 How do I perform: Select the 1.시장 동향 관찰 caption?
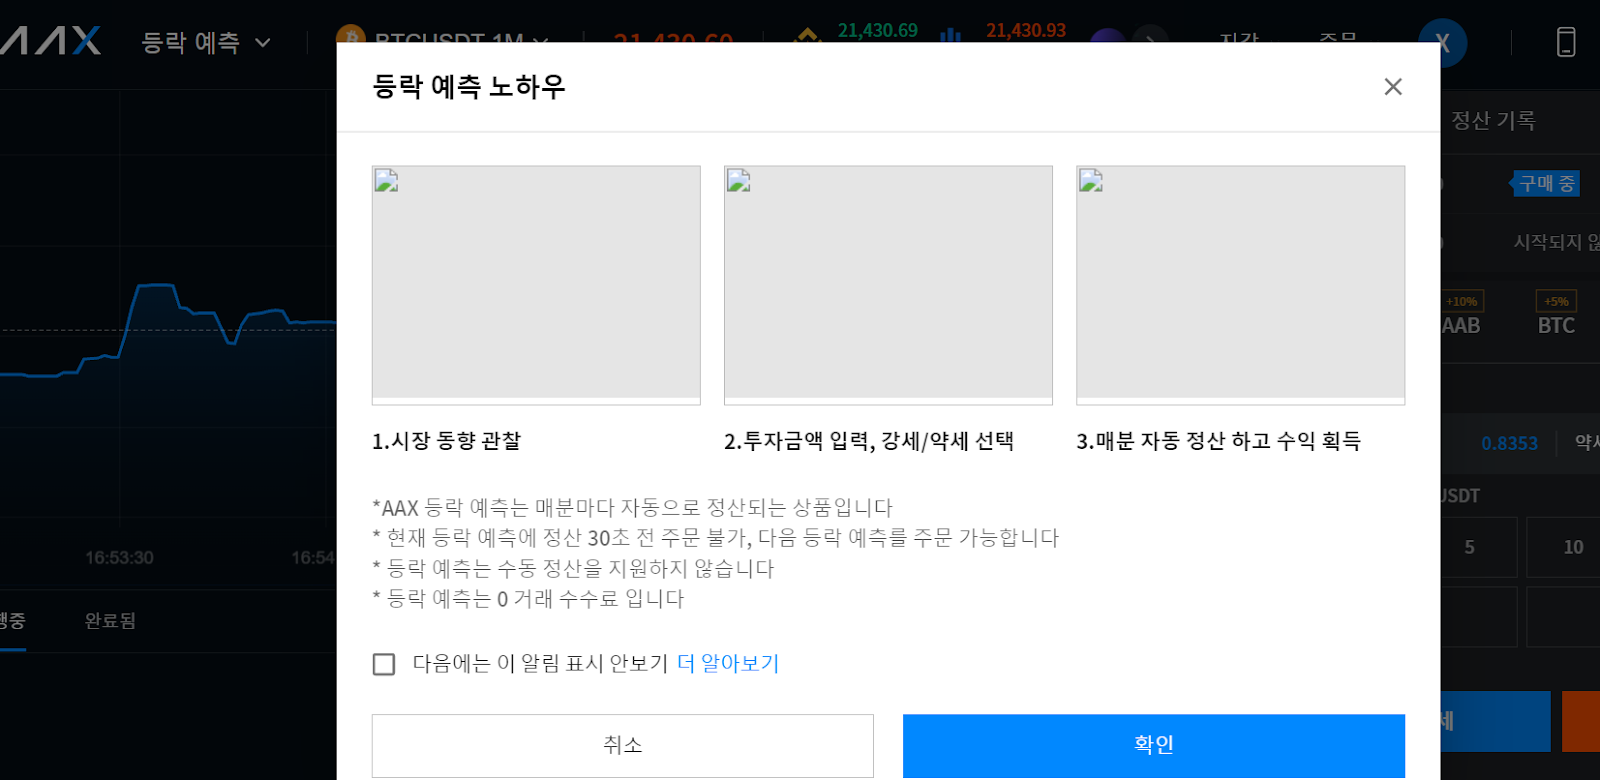[x=446, y=441]
